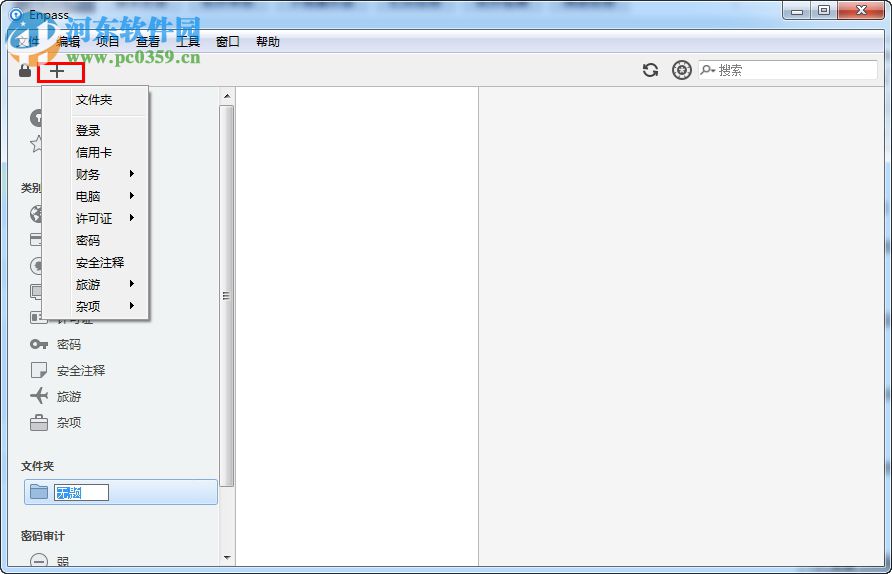This screenshot has height=574, width=892.
Task: Choose 信用卡 from the dropdown menu
Action: coord(94,152)
